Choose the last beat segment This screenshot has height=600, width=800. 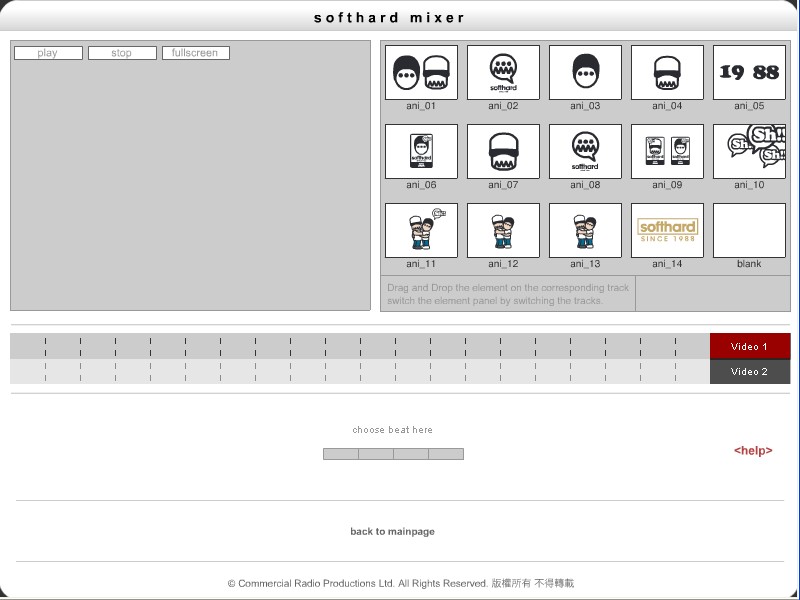point(446,454)
